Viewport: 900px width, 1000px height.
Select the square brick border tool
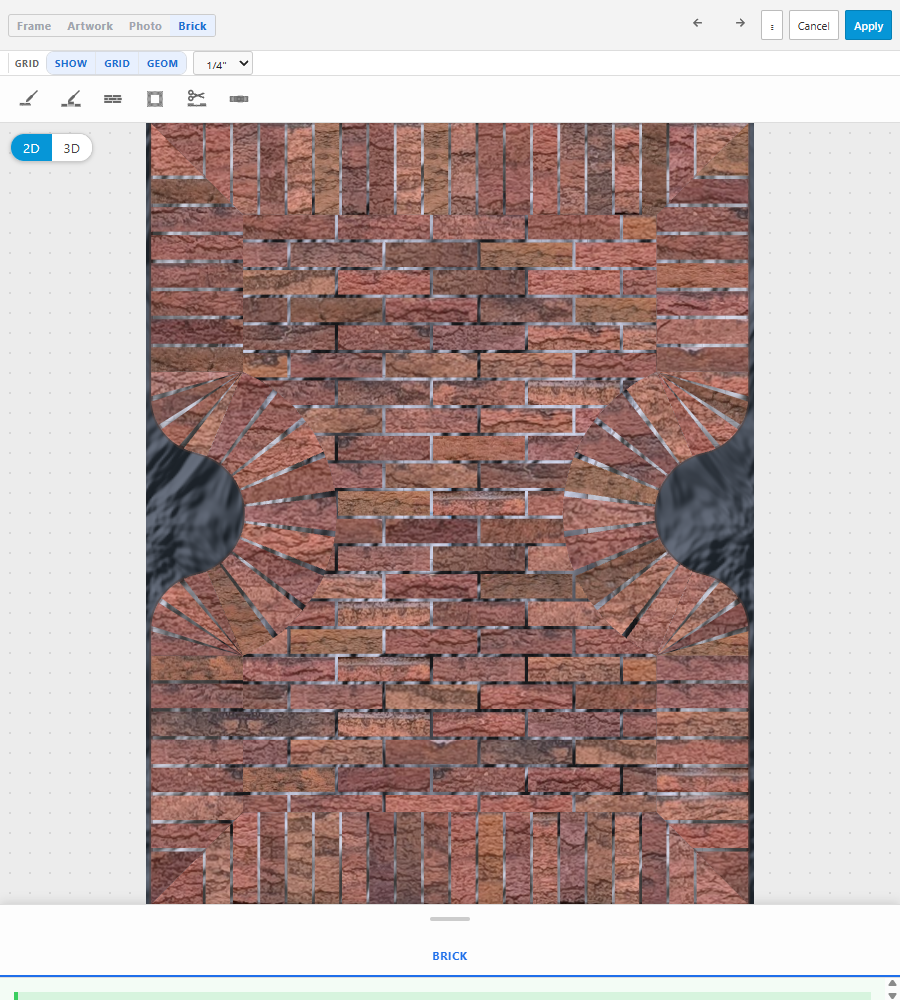[155, 99]
